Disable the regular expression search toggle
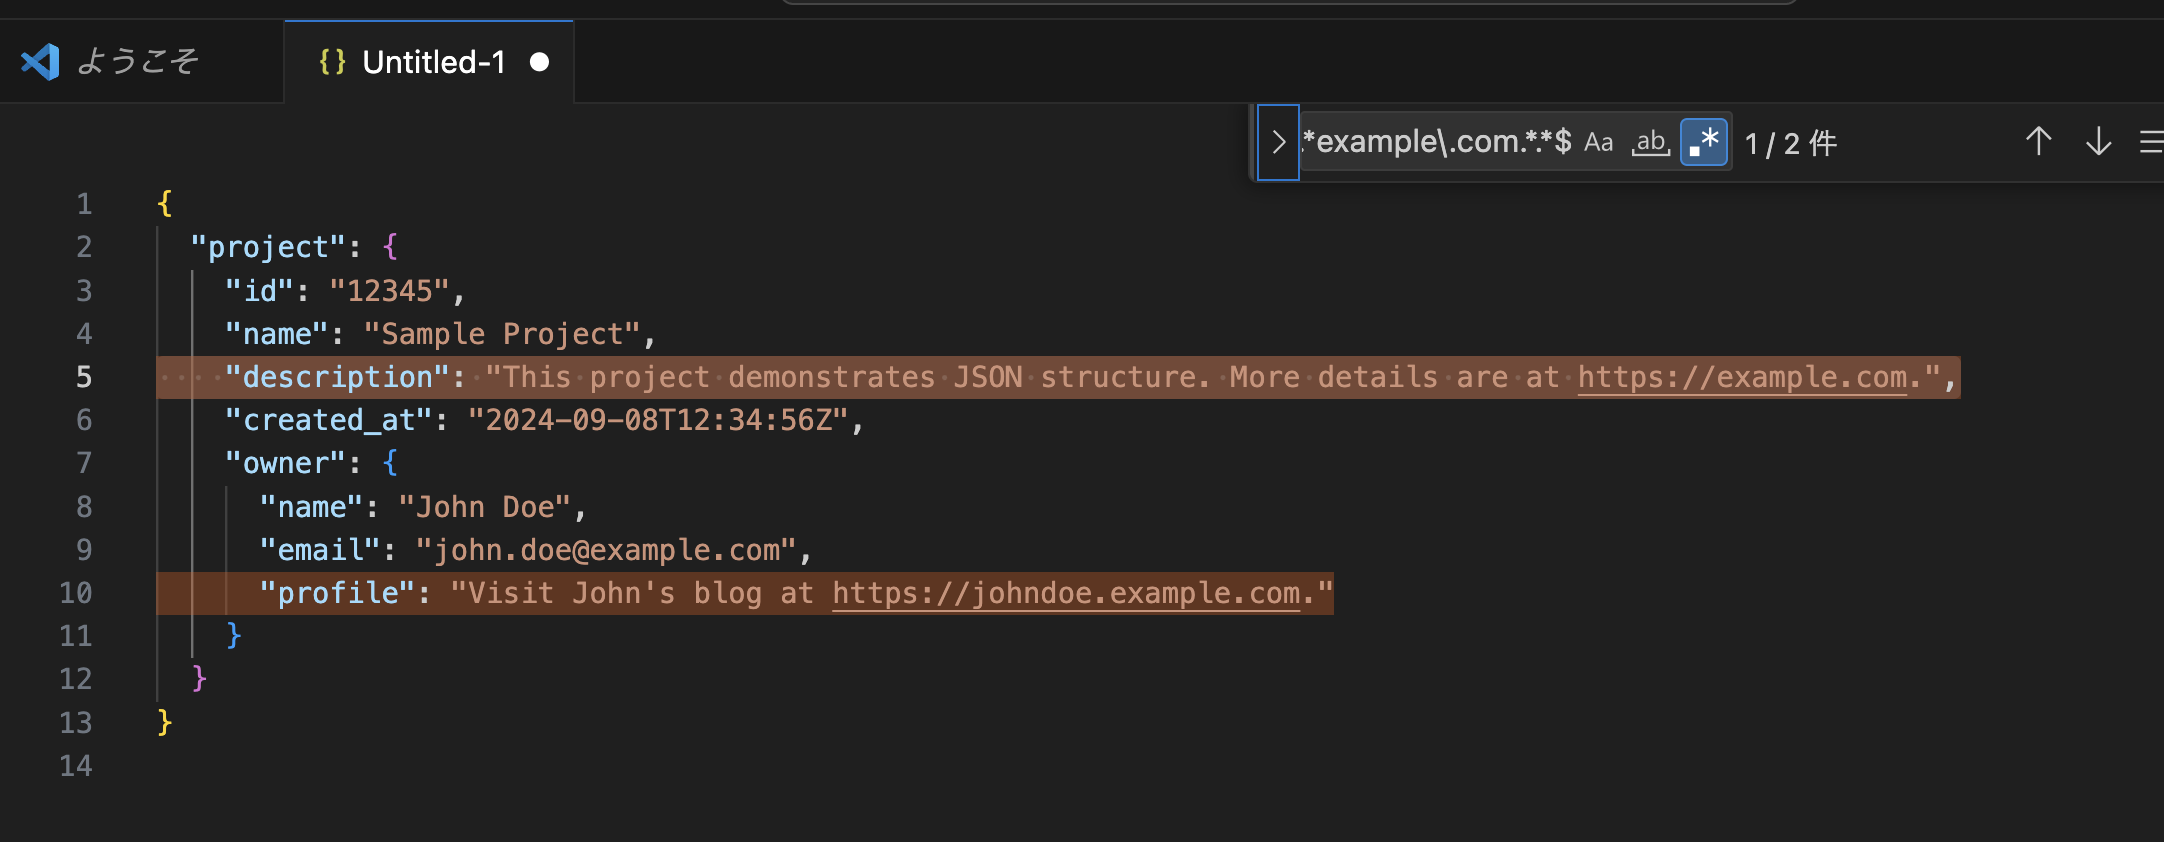Screen dimensions: 2164x842 click(x=1704, y=143)
